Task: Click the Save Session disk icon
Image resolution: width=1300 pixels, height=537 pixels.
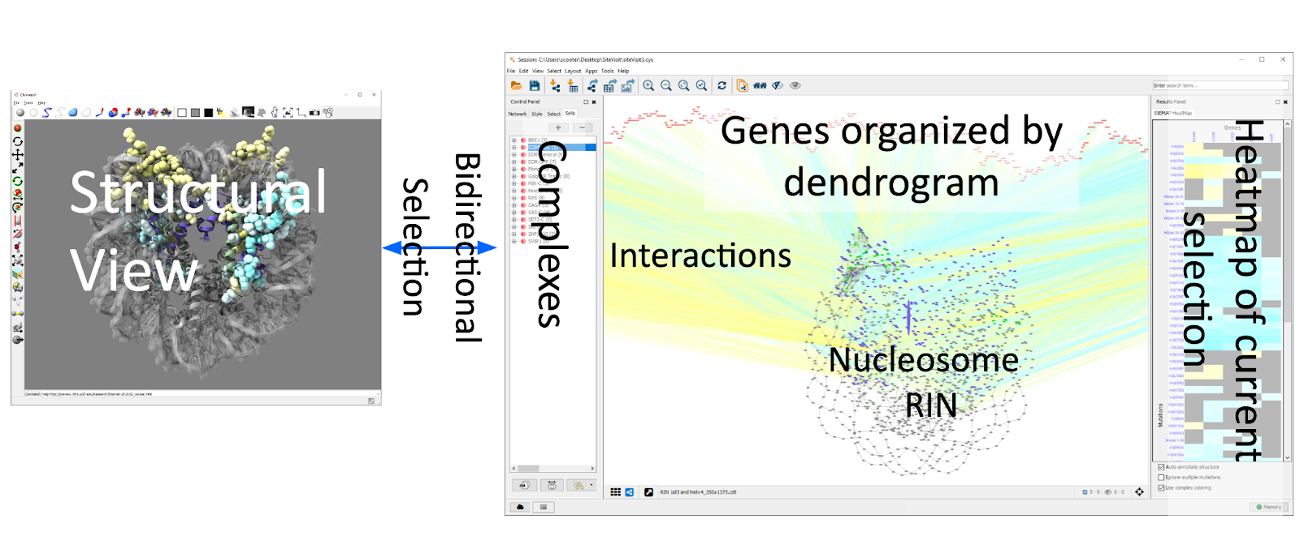Action: tap(535, 86)
